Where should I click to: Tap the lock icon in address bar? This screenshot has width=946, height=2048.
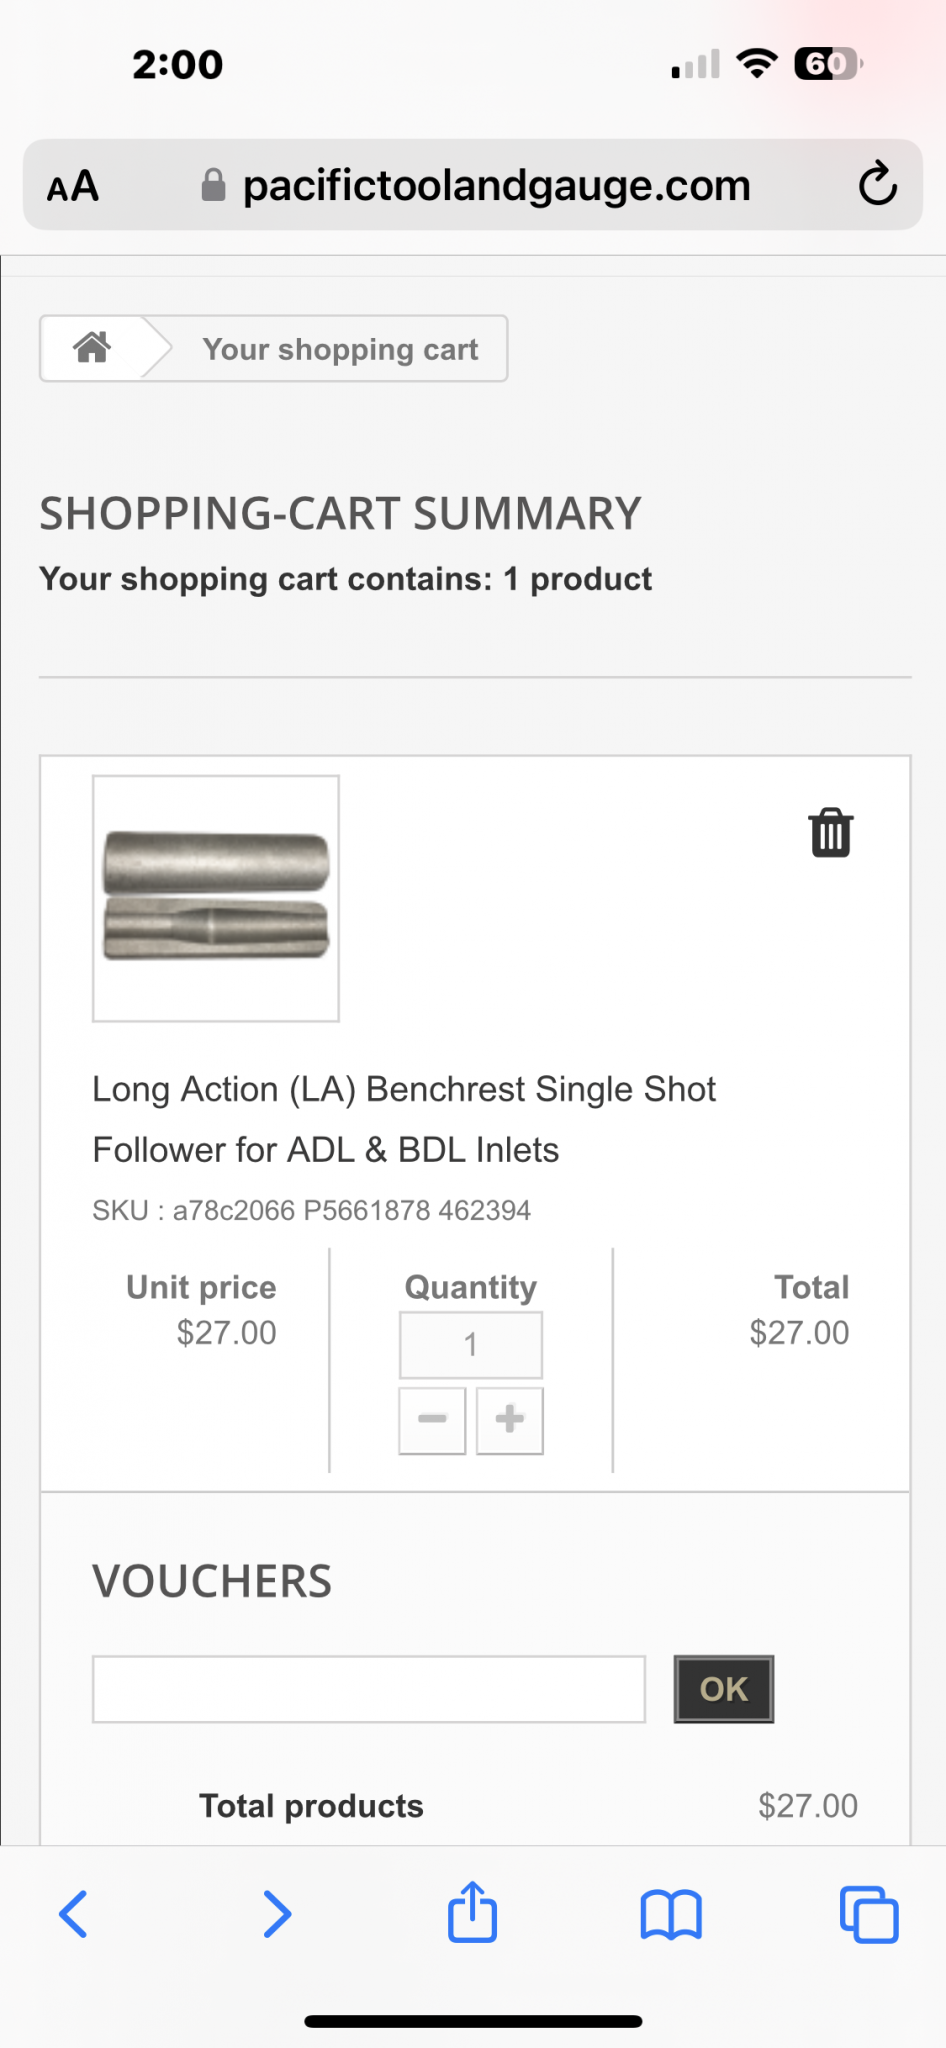tap(213, 185)
